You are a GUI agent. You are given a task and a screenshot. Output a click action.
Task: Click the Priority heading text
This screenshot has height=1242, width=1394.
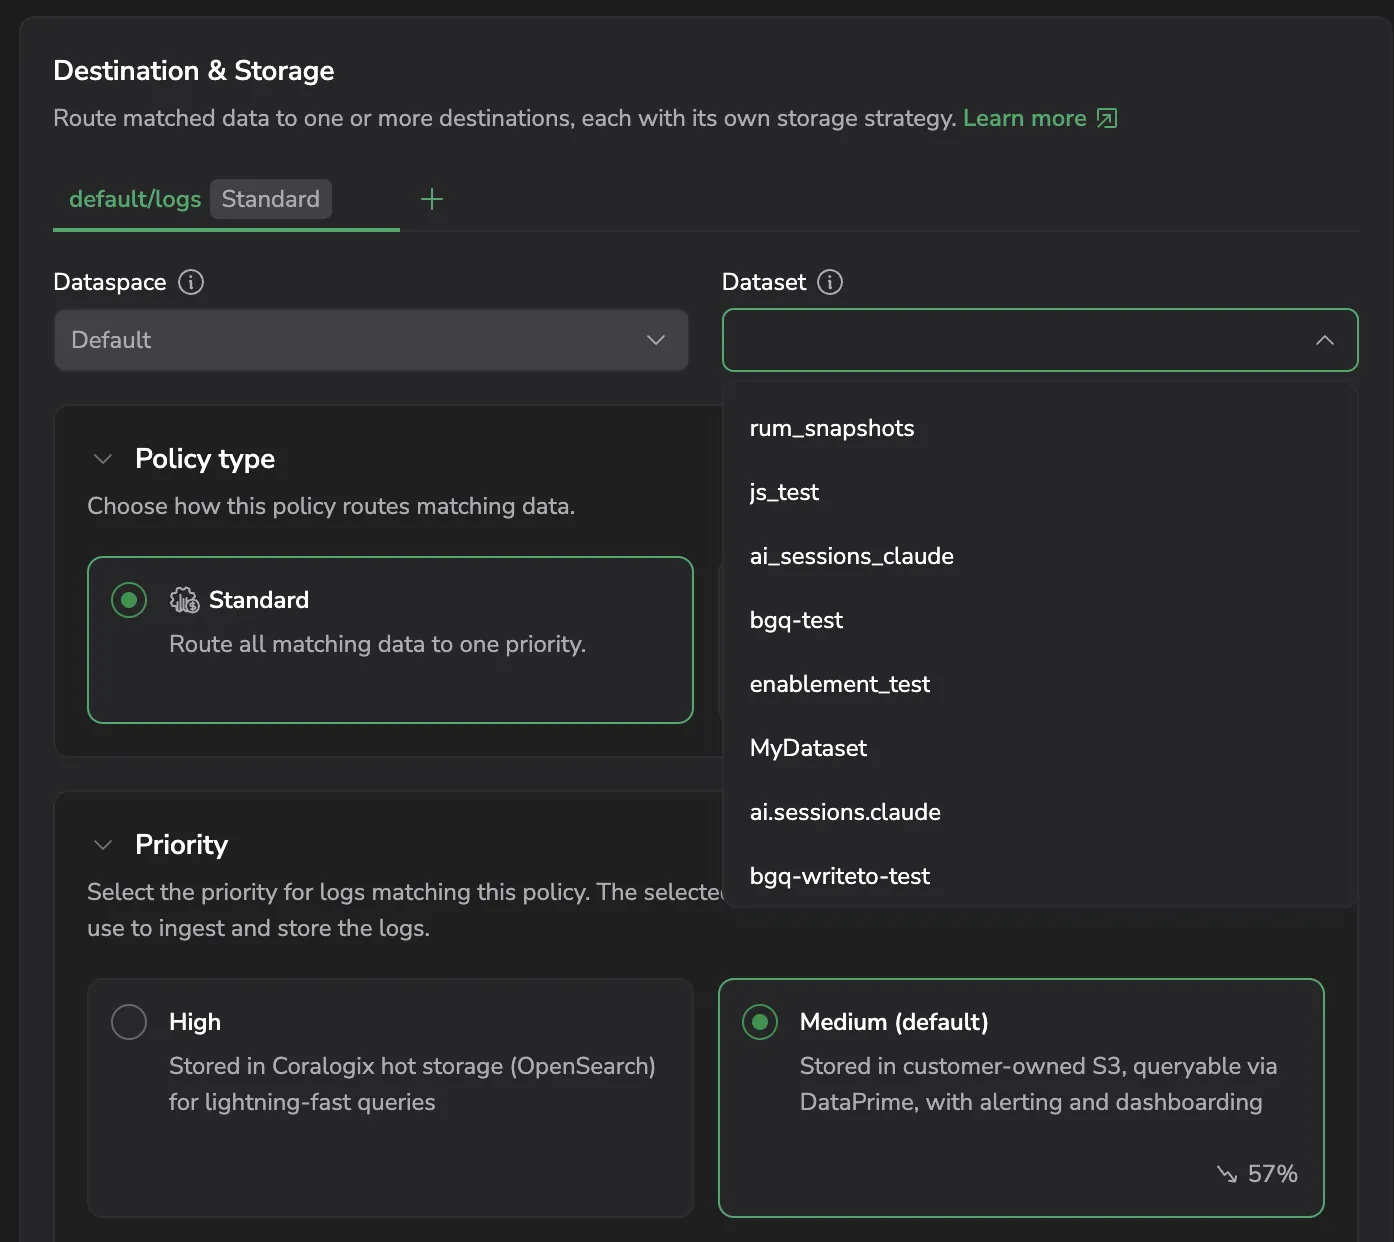181,845
